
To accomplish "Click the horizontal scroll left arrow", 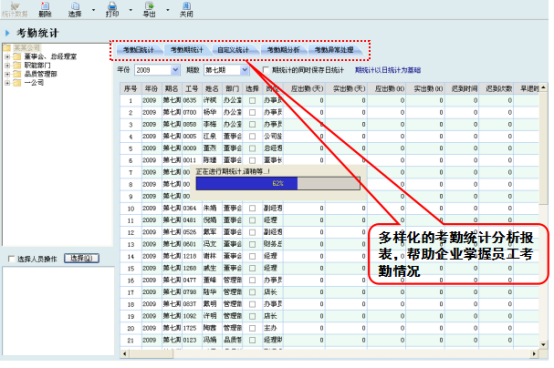I will [124, 354].
